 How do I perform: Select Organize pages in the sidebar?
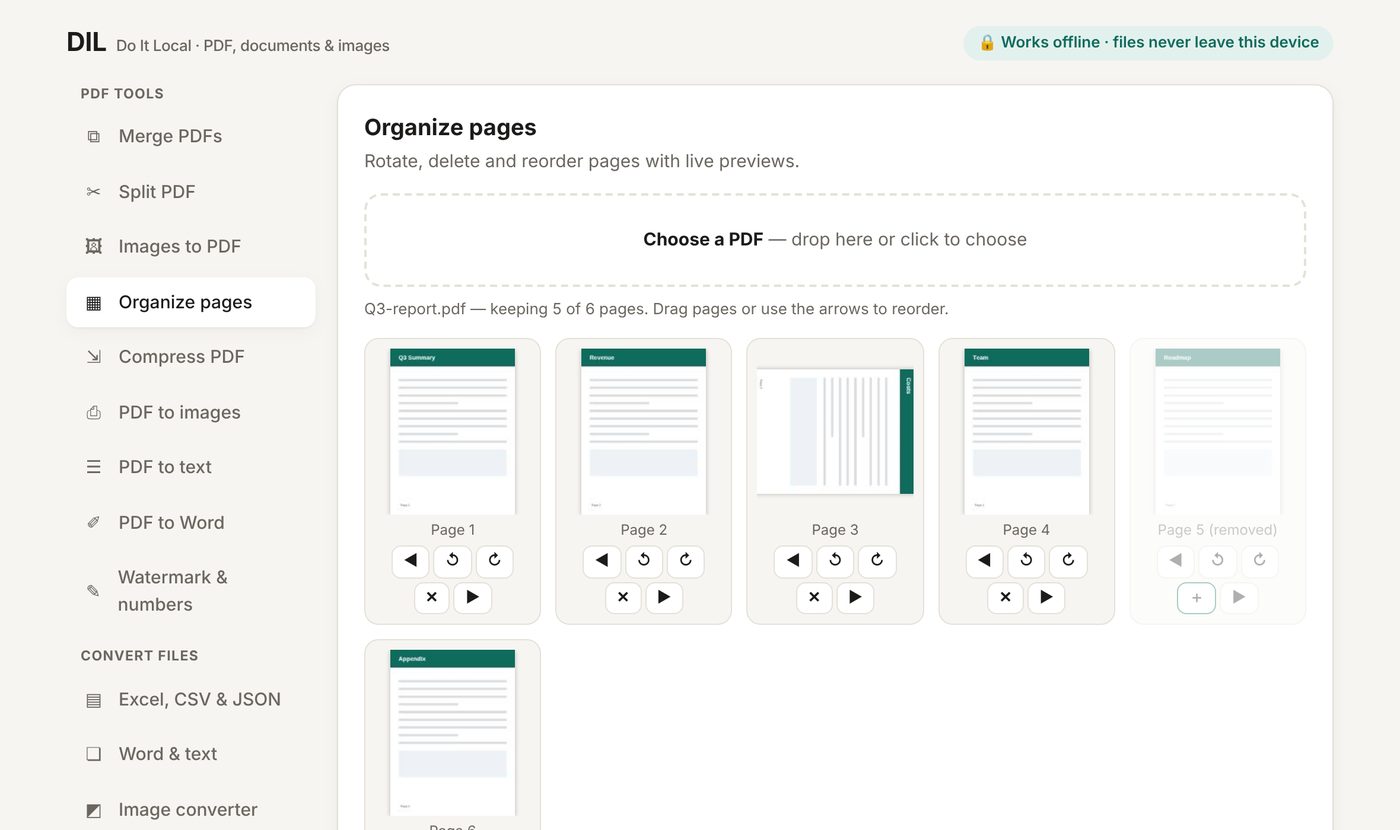(191, 302)
